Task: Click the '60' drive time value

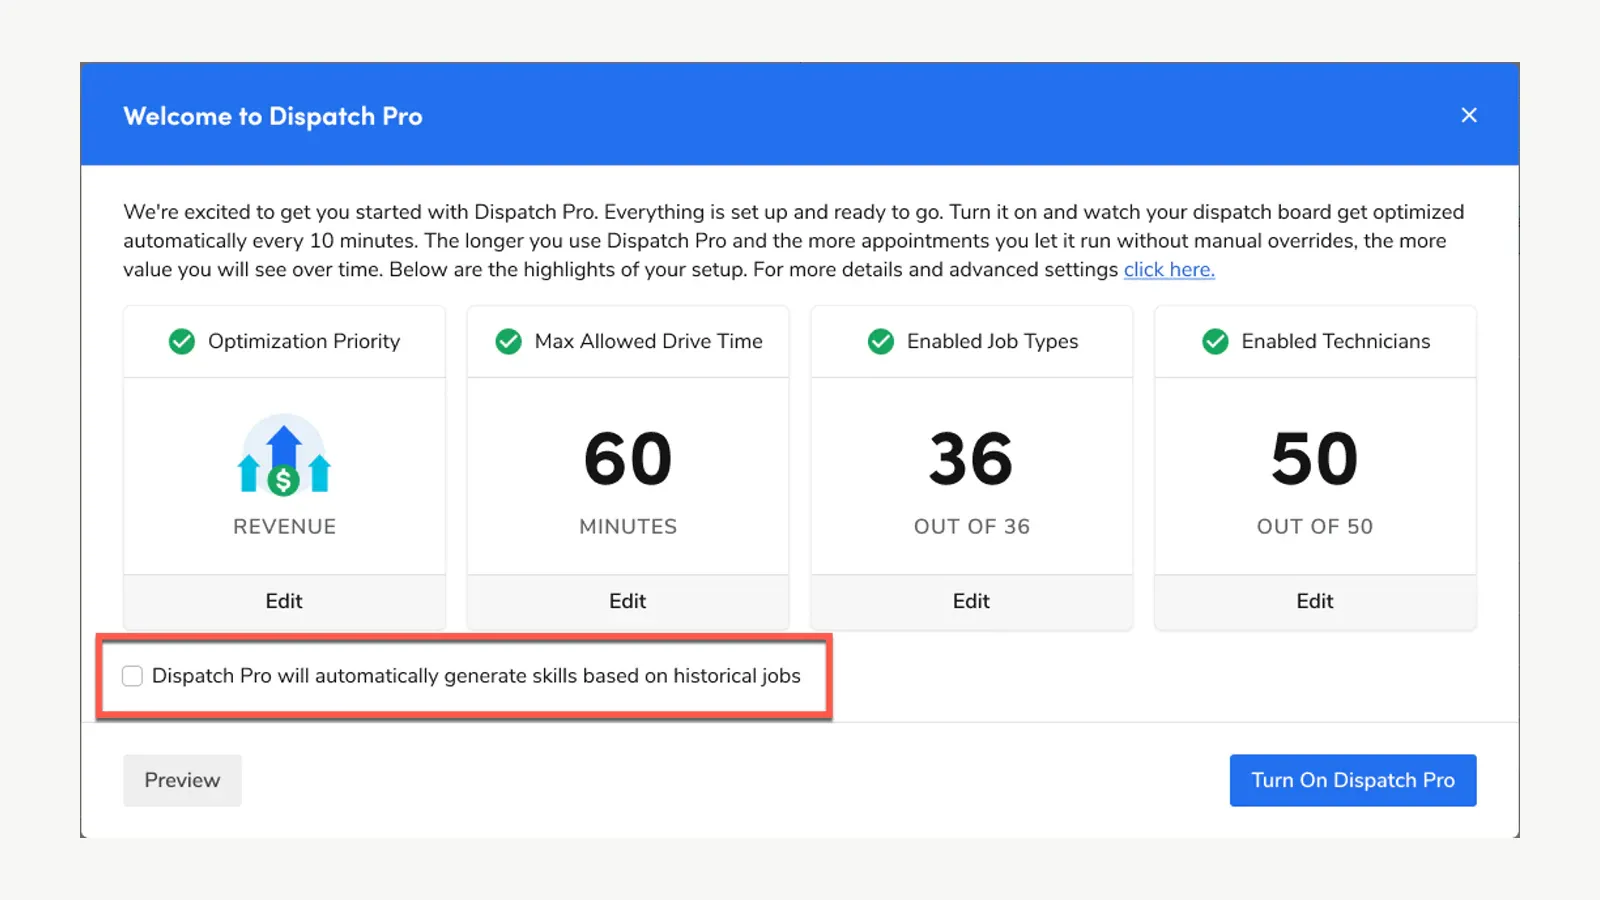Action: 628,459
